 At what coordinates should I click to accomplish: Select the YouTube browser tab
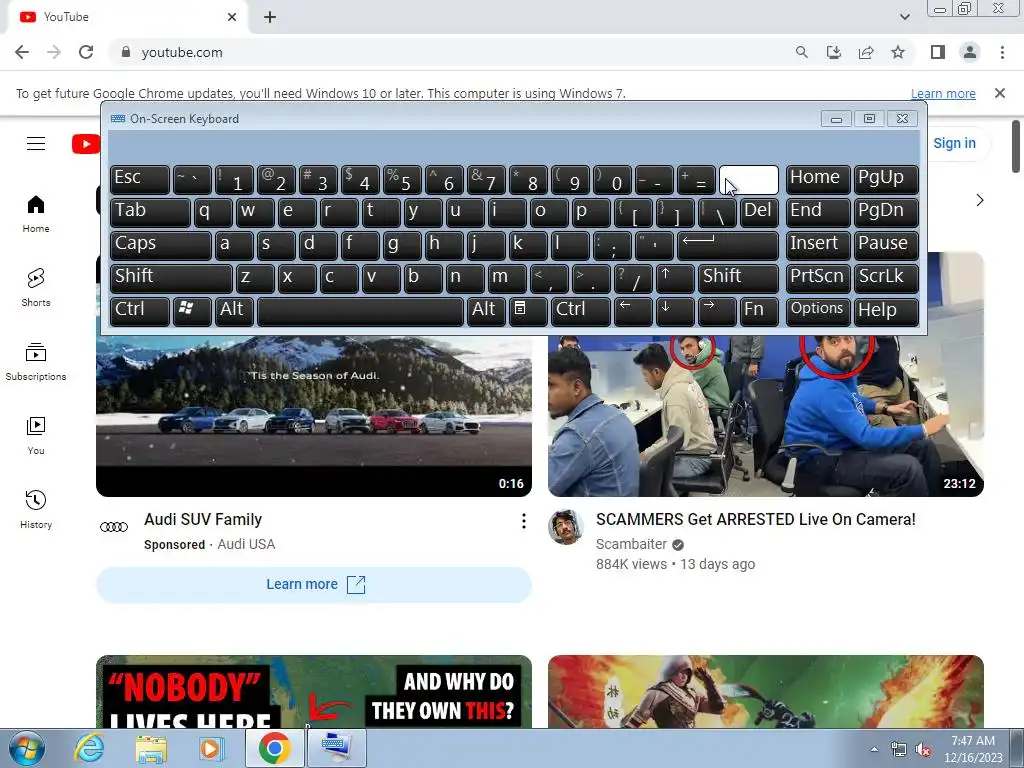click(127, 17)
